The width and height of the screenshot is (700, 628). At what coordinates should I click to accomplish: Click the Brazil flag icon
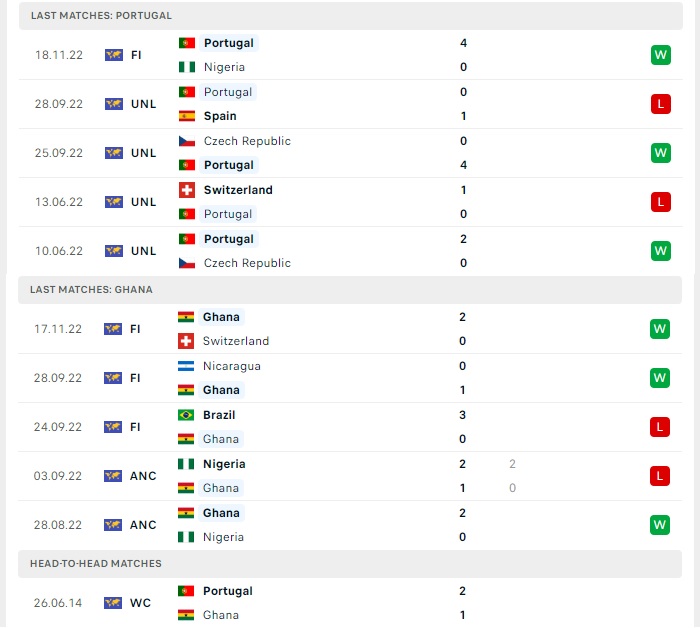pyautogui.click(x=186, y=415)
